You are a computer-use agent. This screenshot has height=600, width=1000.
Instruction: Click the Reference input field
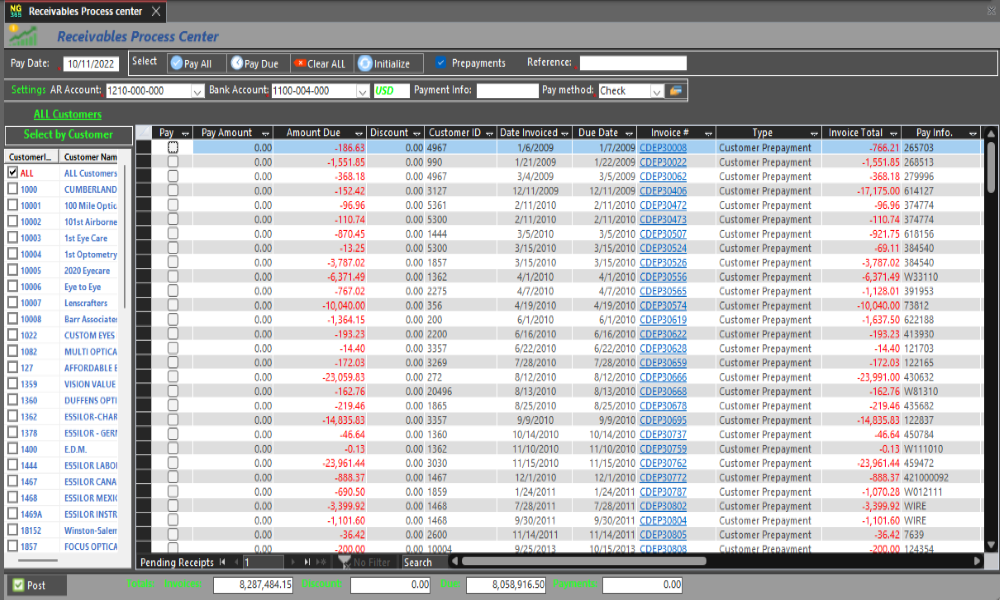point(633,63)
